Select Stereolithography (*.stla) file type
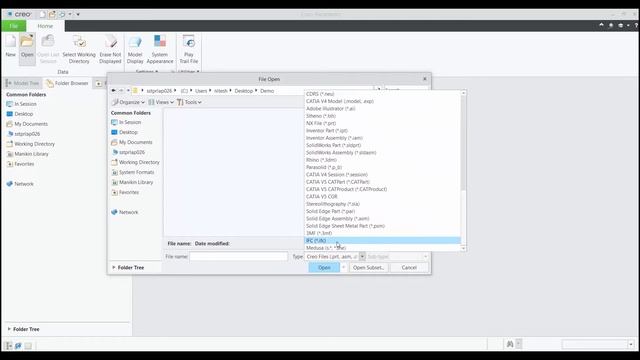Viewport: 640px width, 360px height. 382,204
